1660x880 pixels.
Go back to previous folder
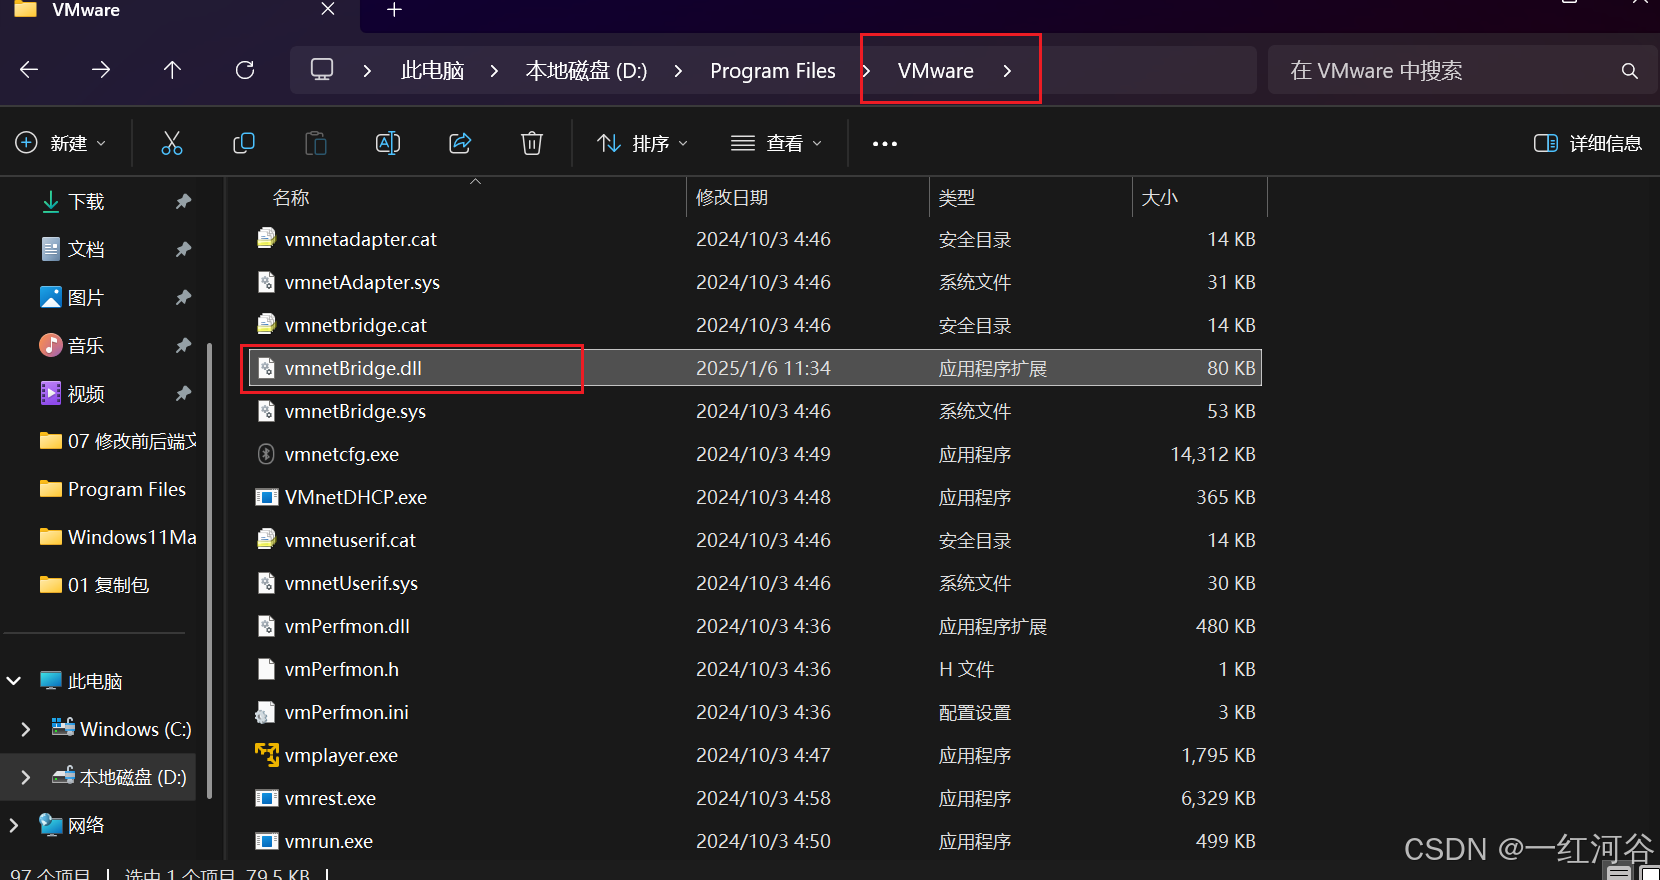click(x=29, y=70)
